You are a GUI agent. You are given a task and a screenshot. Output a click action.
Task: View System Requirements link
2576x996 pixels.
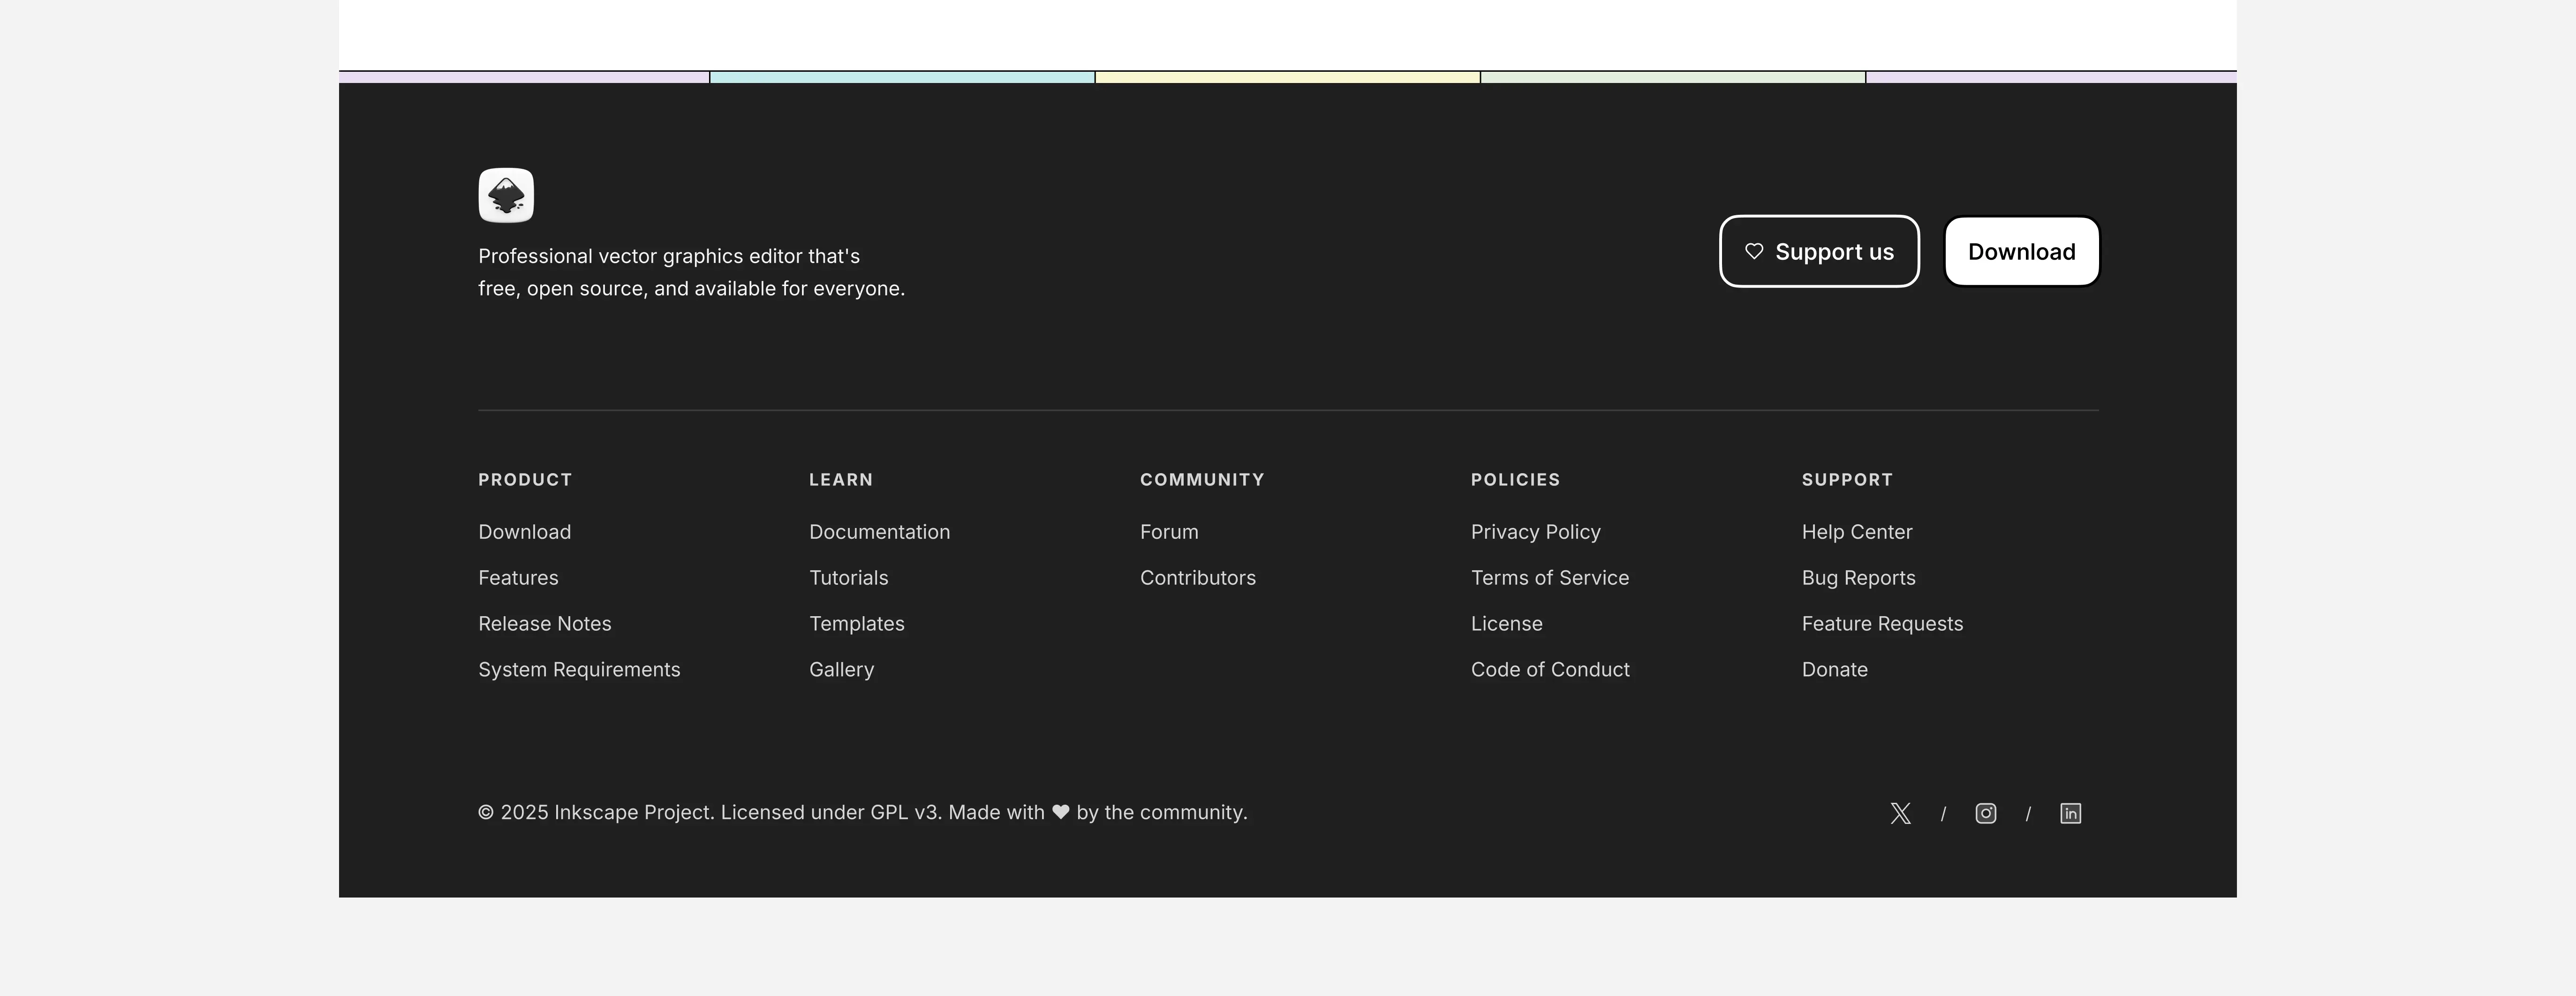coord(579,670)
